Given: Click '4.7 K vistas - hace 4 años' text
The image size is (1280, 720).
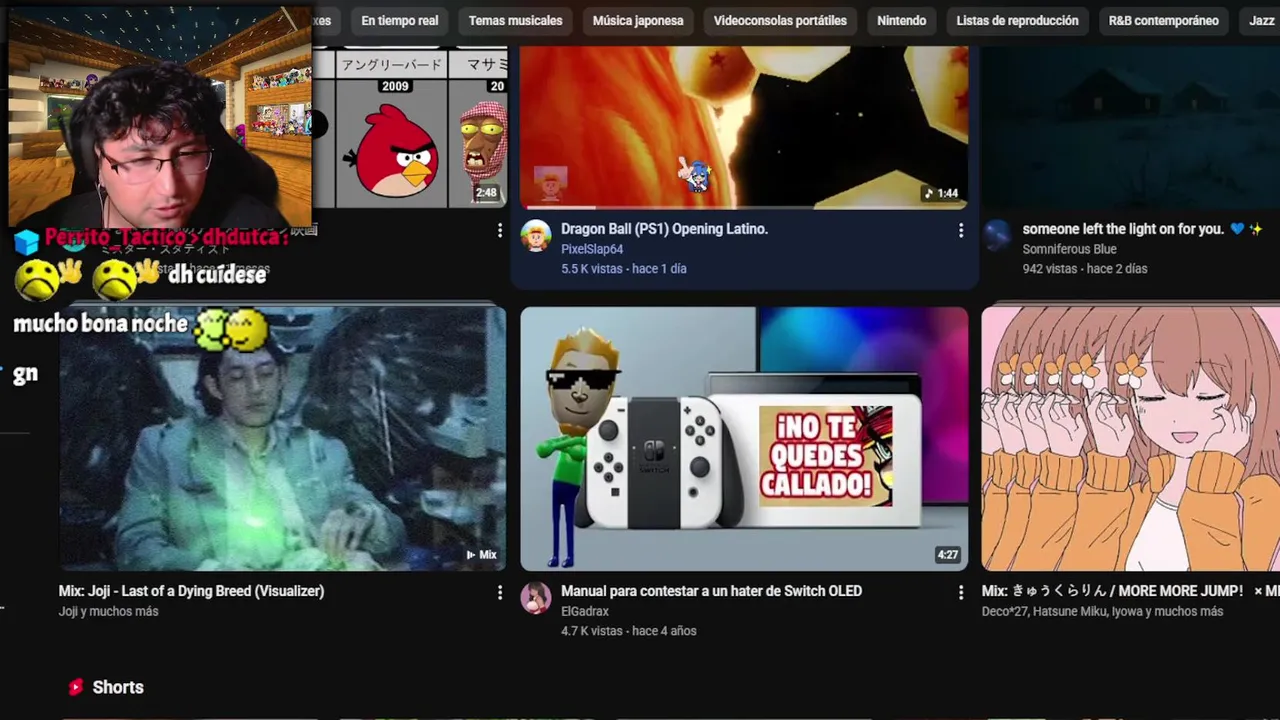Looking at the screenshot, I should click(x=629, y=631).
